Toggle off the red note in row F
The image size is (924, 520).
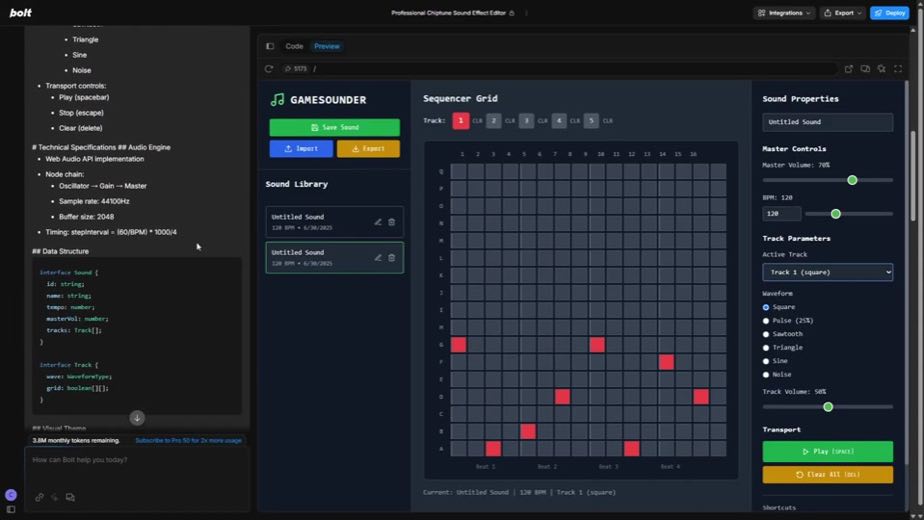[x=666, y=362]
